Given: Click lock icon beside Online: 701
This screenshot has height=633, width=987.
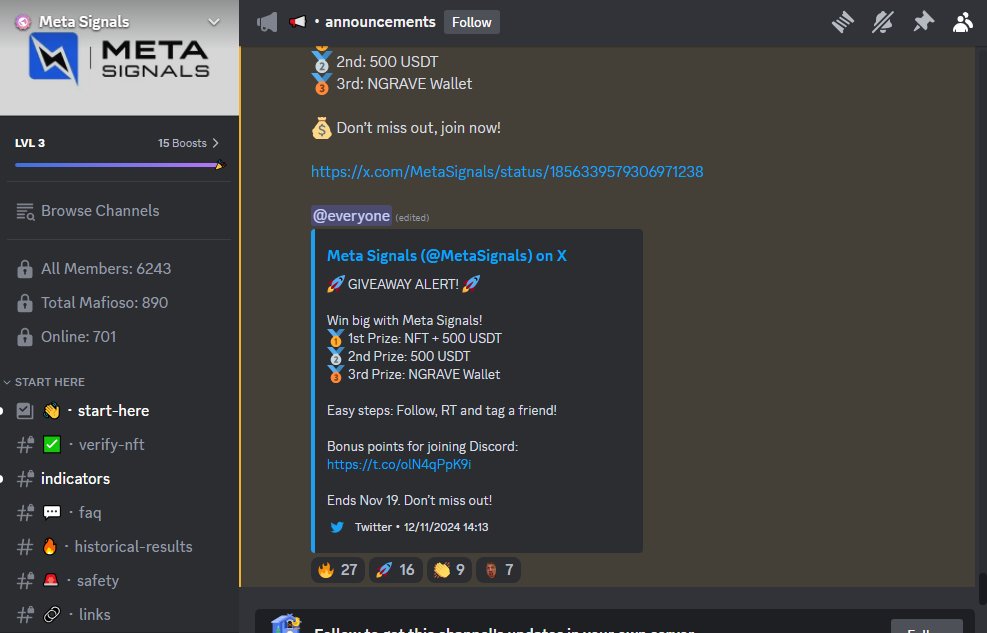Looking at the screenshot, I should (25, 337).
